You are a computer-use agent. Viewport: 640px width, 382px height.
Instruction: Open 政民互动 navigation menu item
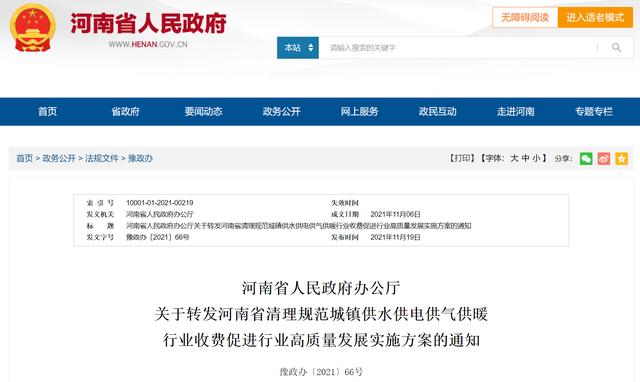[x=438, y=111]
